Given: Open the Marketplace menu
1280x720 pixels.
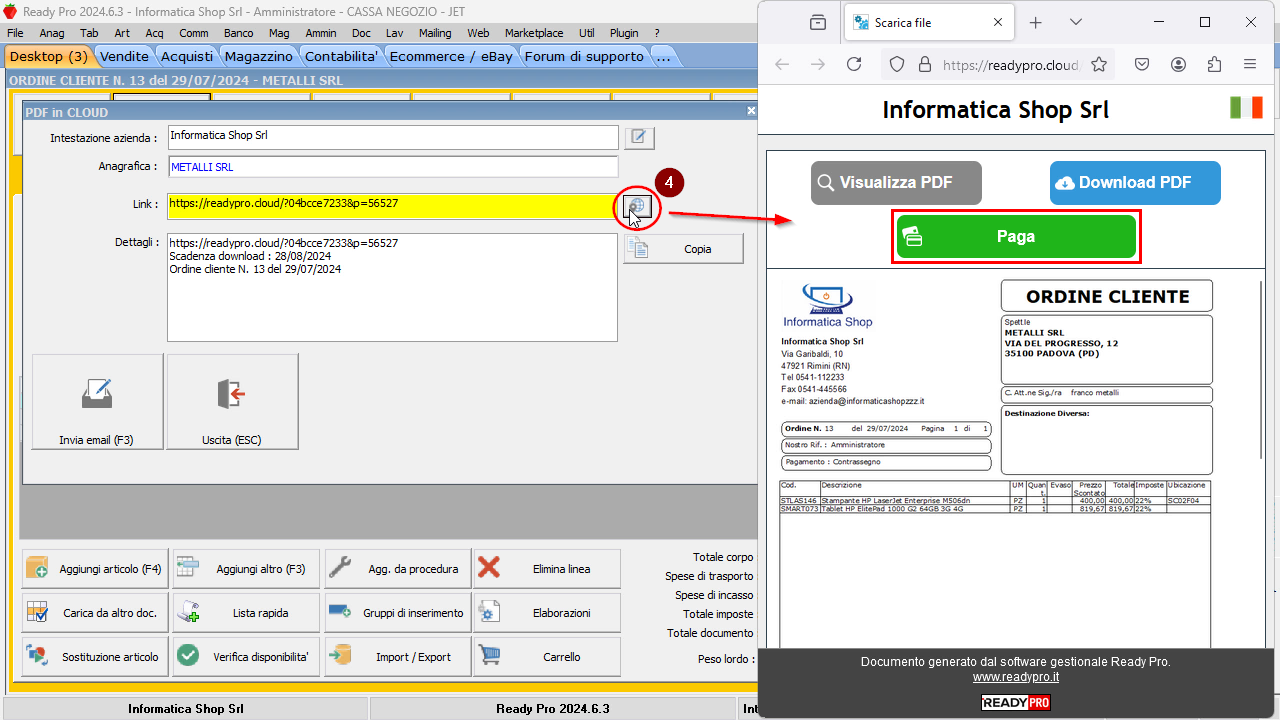Looking at the screenshot, I should coord(534,33).
